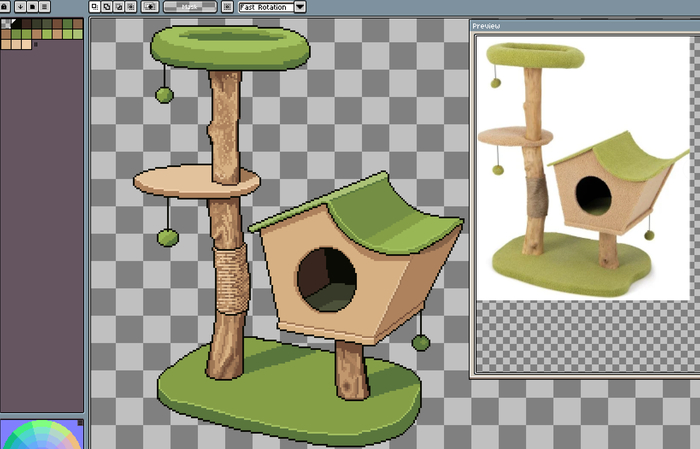Image resolution: width=700 pixels, height=449 pixels.
Task: Open the palette sort arrow icon
Action: point(20,7)
